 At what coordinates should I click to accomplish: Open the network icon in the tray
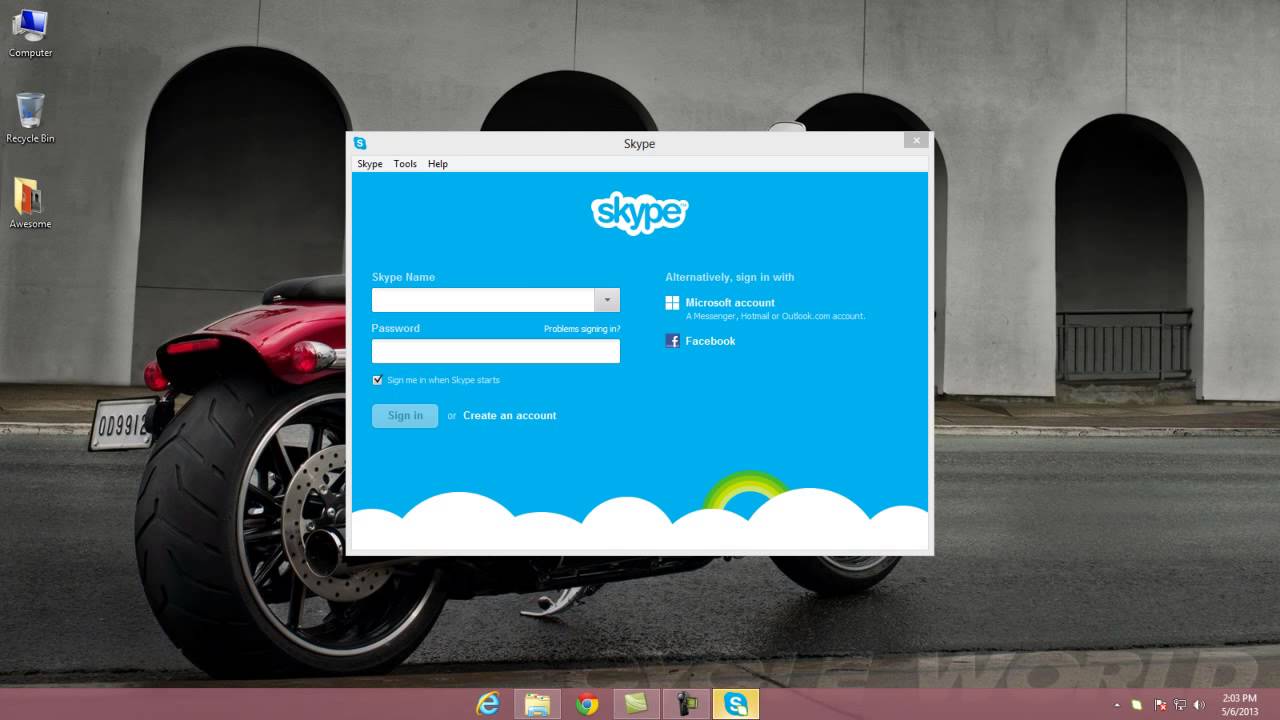pyautogui.click(x=1180, y=705)
